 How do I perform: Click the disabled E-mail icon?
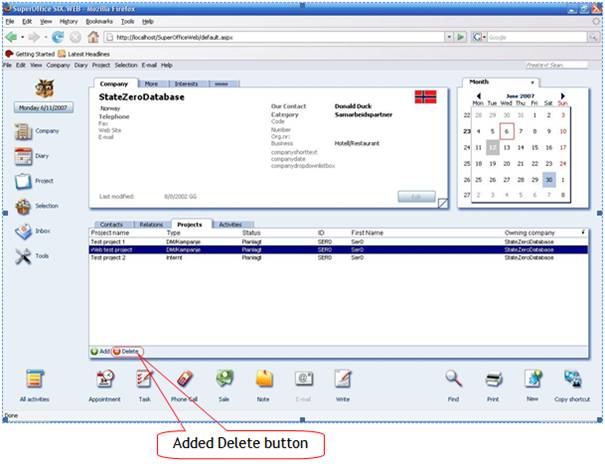(304, 379)
